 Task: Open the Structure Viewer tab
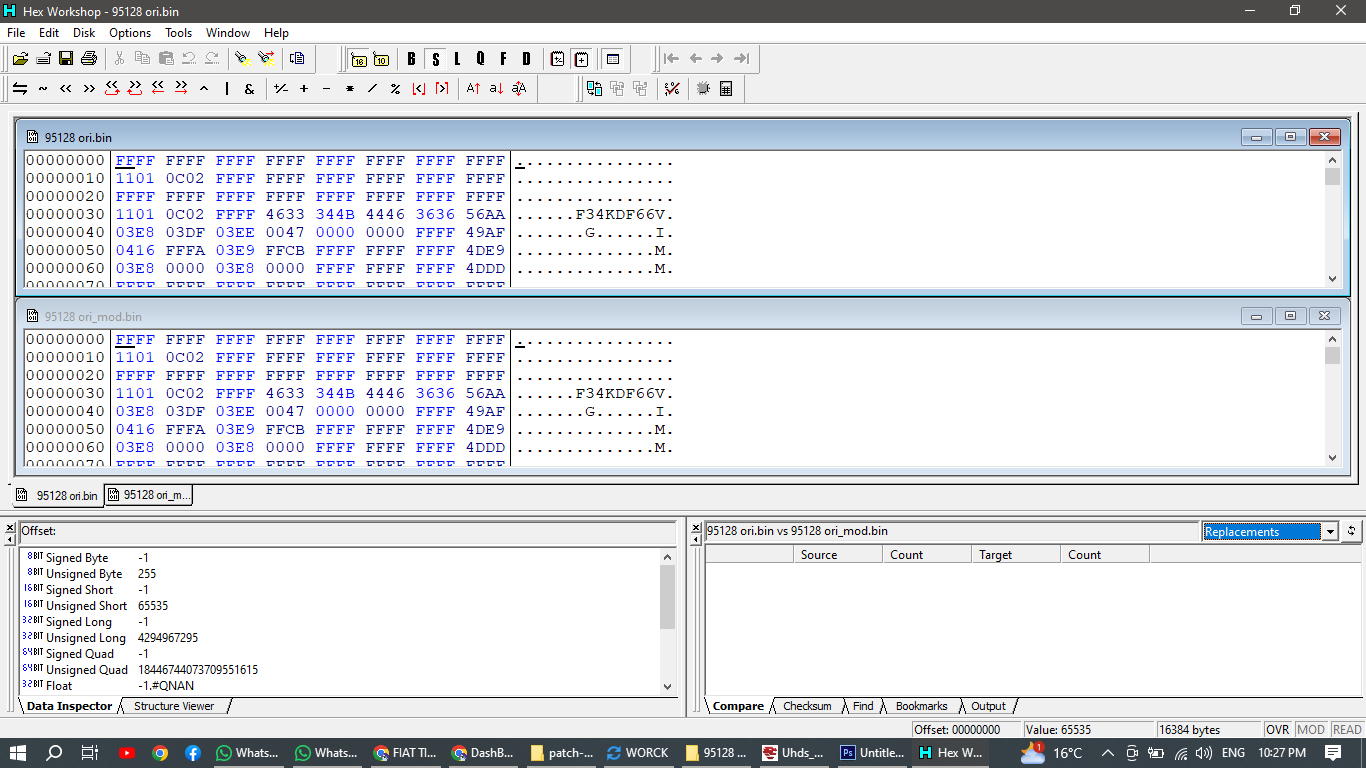click(174, 706)
